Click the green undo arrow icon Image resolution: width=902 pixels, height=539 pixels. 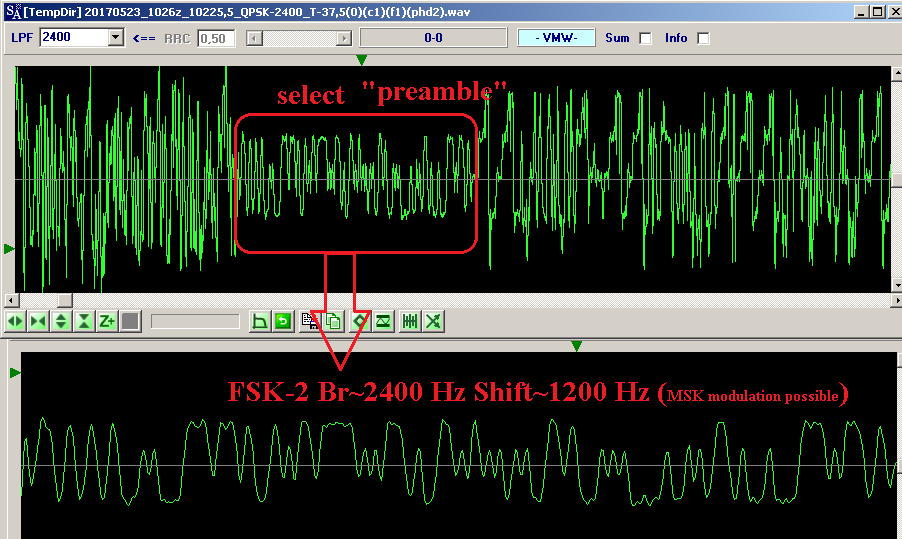tap(282, 321)
